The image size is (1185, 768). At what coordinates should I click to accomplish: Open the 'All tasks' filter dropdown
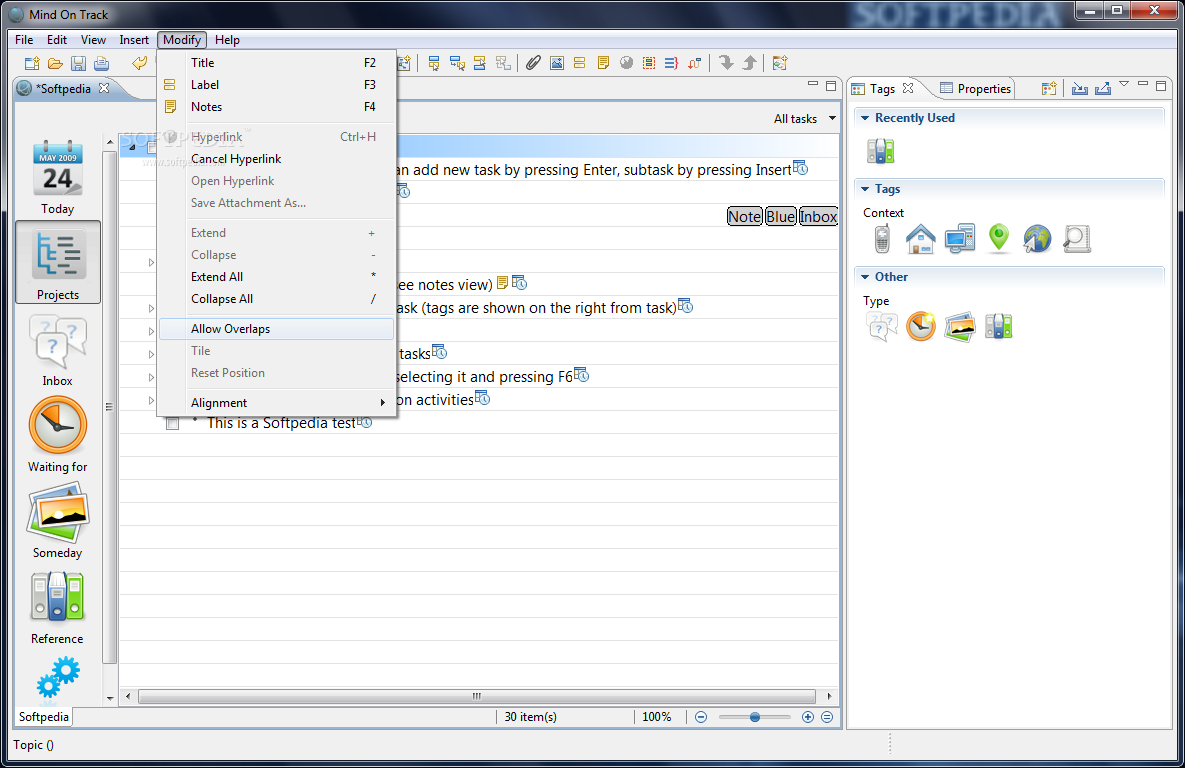tap(804, 119)
